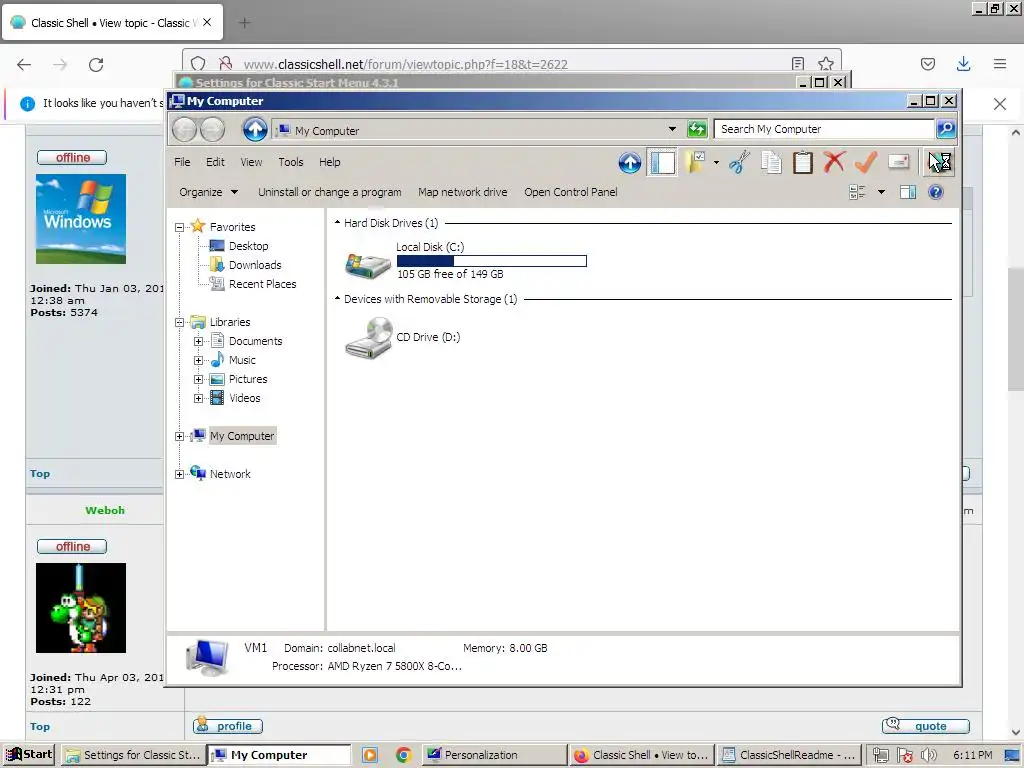Click the browser reload button
Screen dimensions: 1024x768
point(96,65)
